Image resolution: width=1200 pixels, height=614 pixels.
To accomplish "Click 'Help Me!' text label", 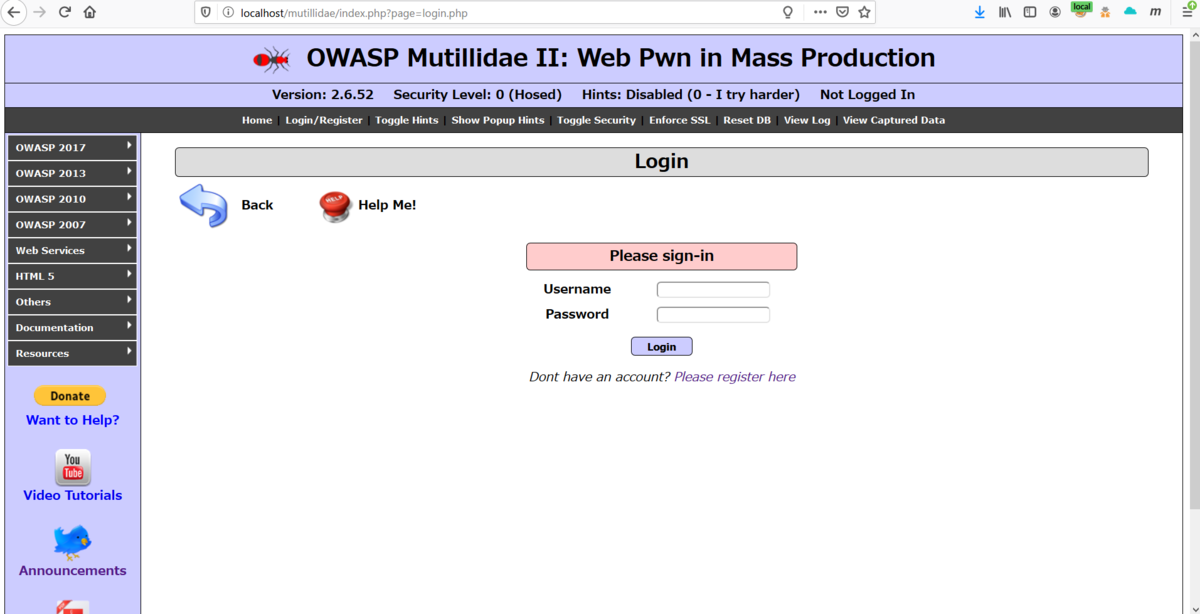I will point(387,205).
